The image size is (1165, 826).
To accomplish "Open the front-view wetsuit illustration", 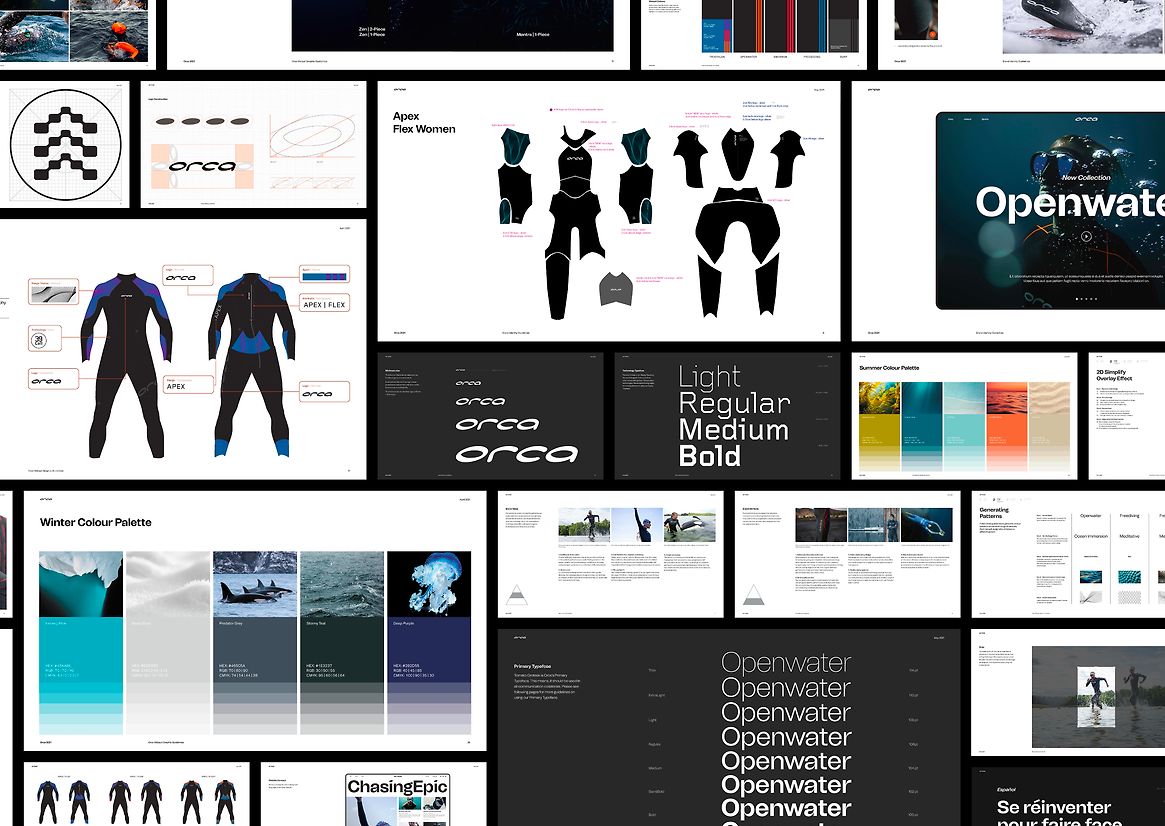I will coord(125,367).
